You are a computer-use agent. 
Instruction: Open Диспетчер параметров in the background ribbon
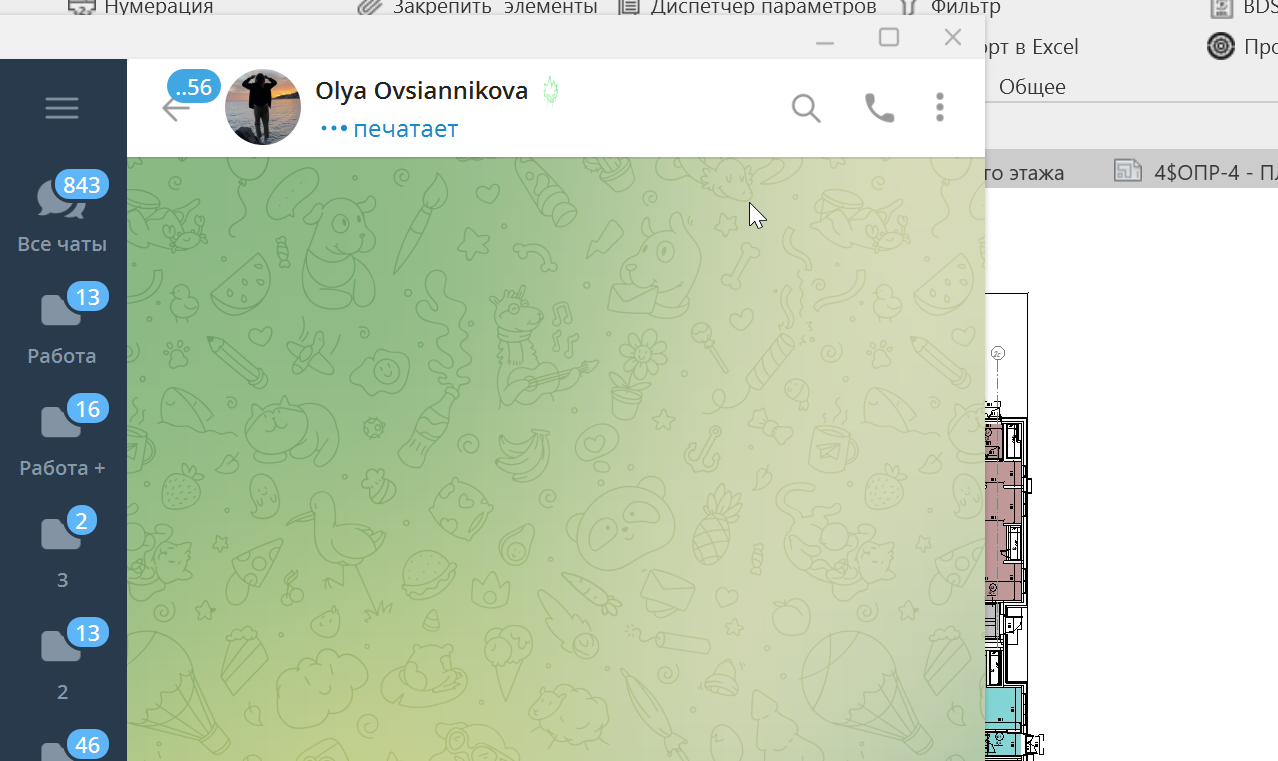pos(747,8)
